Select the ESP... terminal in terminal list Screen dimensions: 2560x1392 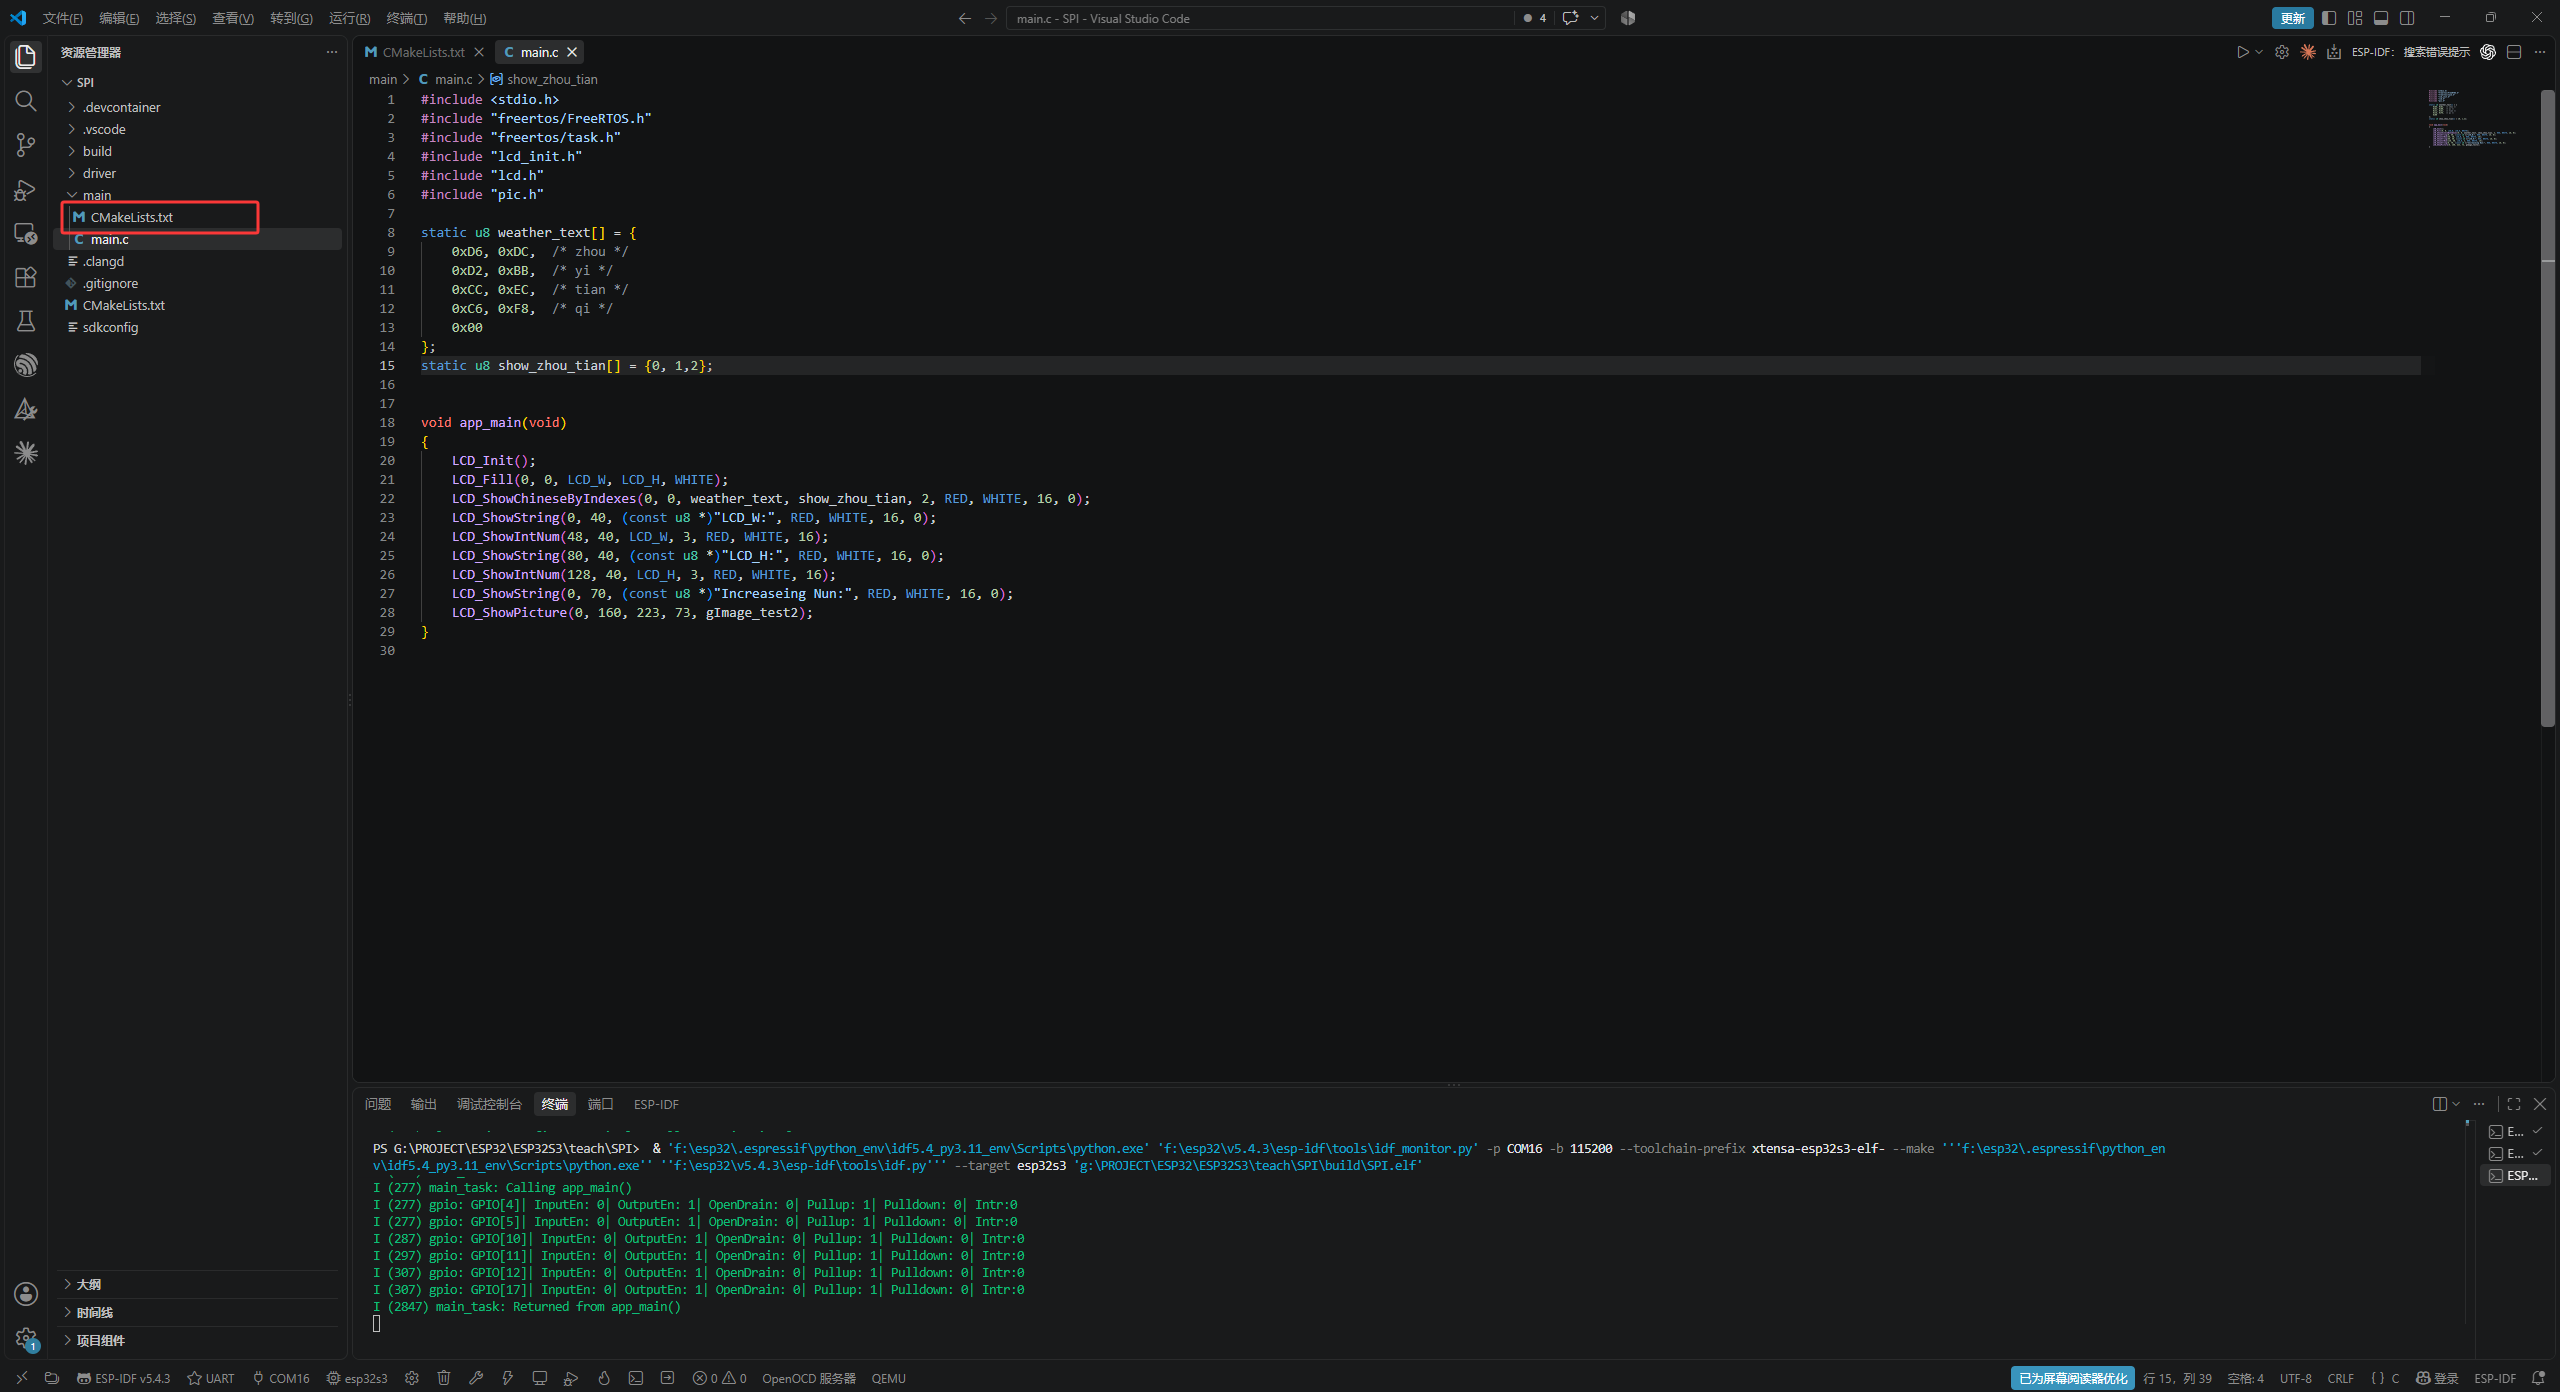pyautogui.click(x=2514, y=1175)
